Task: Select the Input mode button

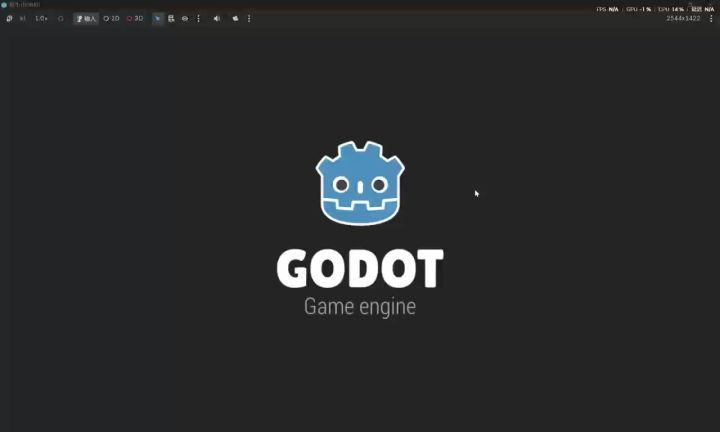Action: pos(86,18)
